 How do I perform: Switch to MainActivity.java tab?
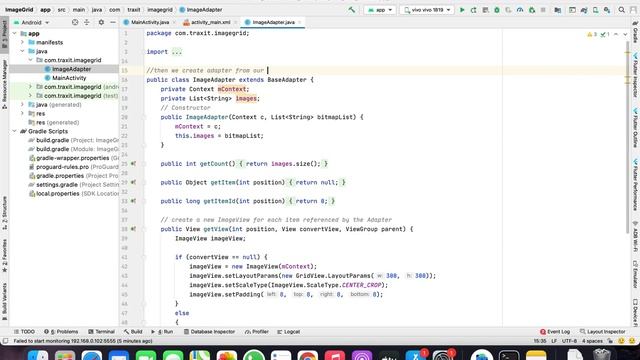pyautogui.click(x=150, y=22)
